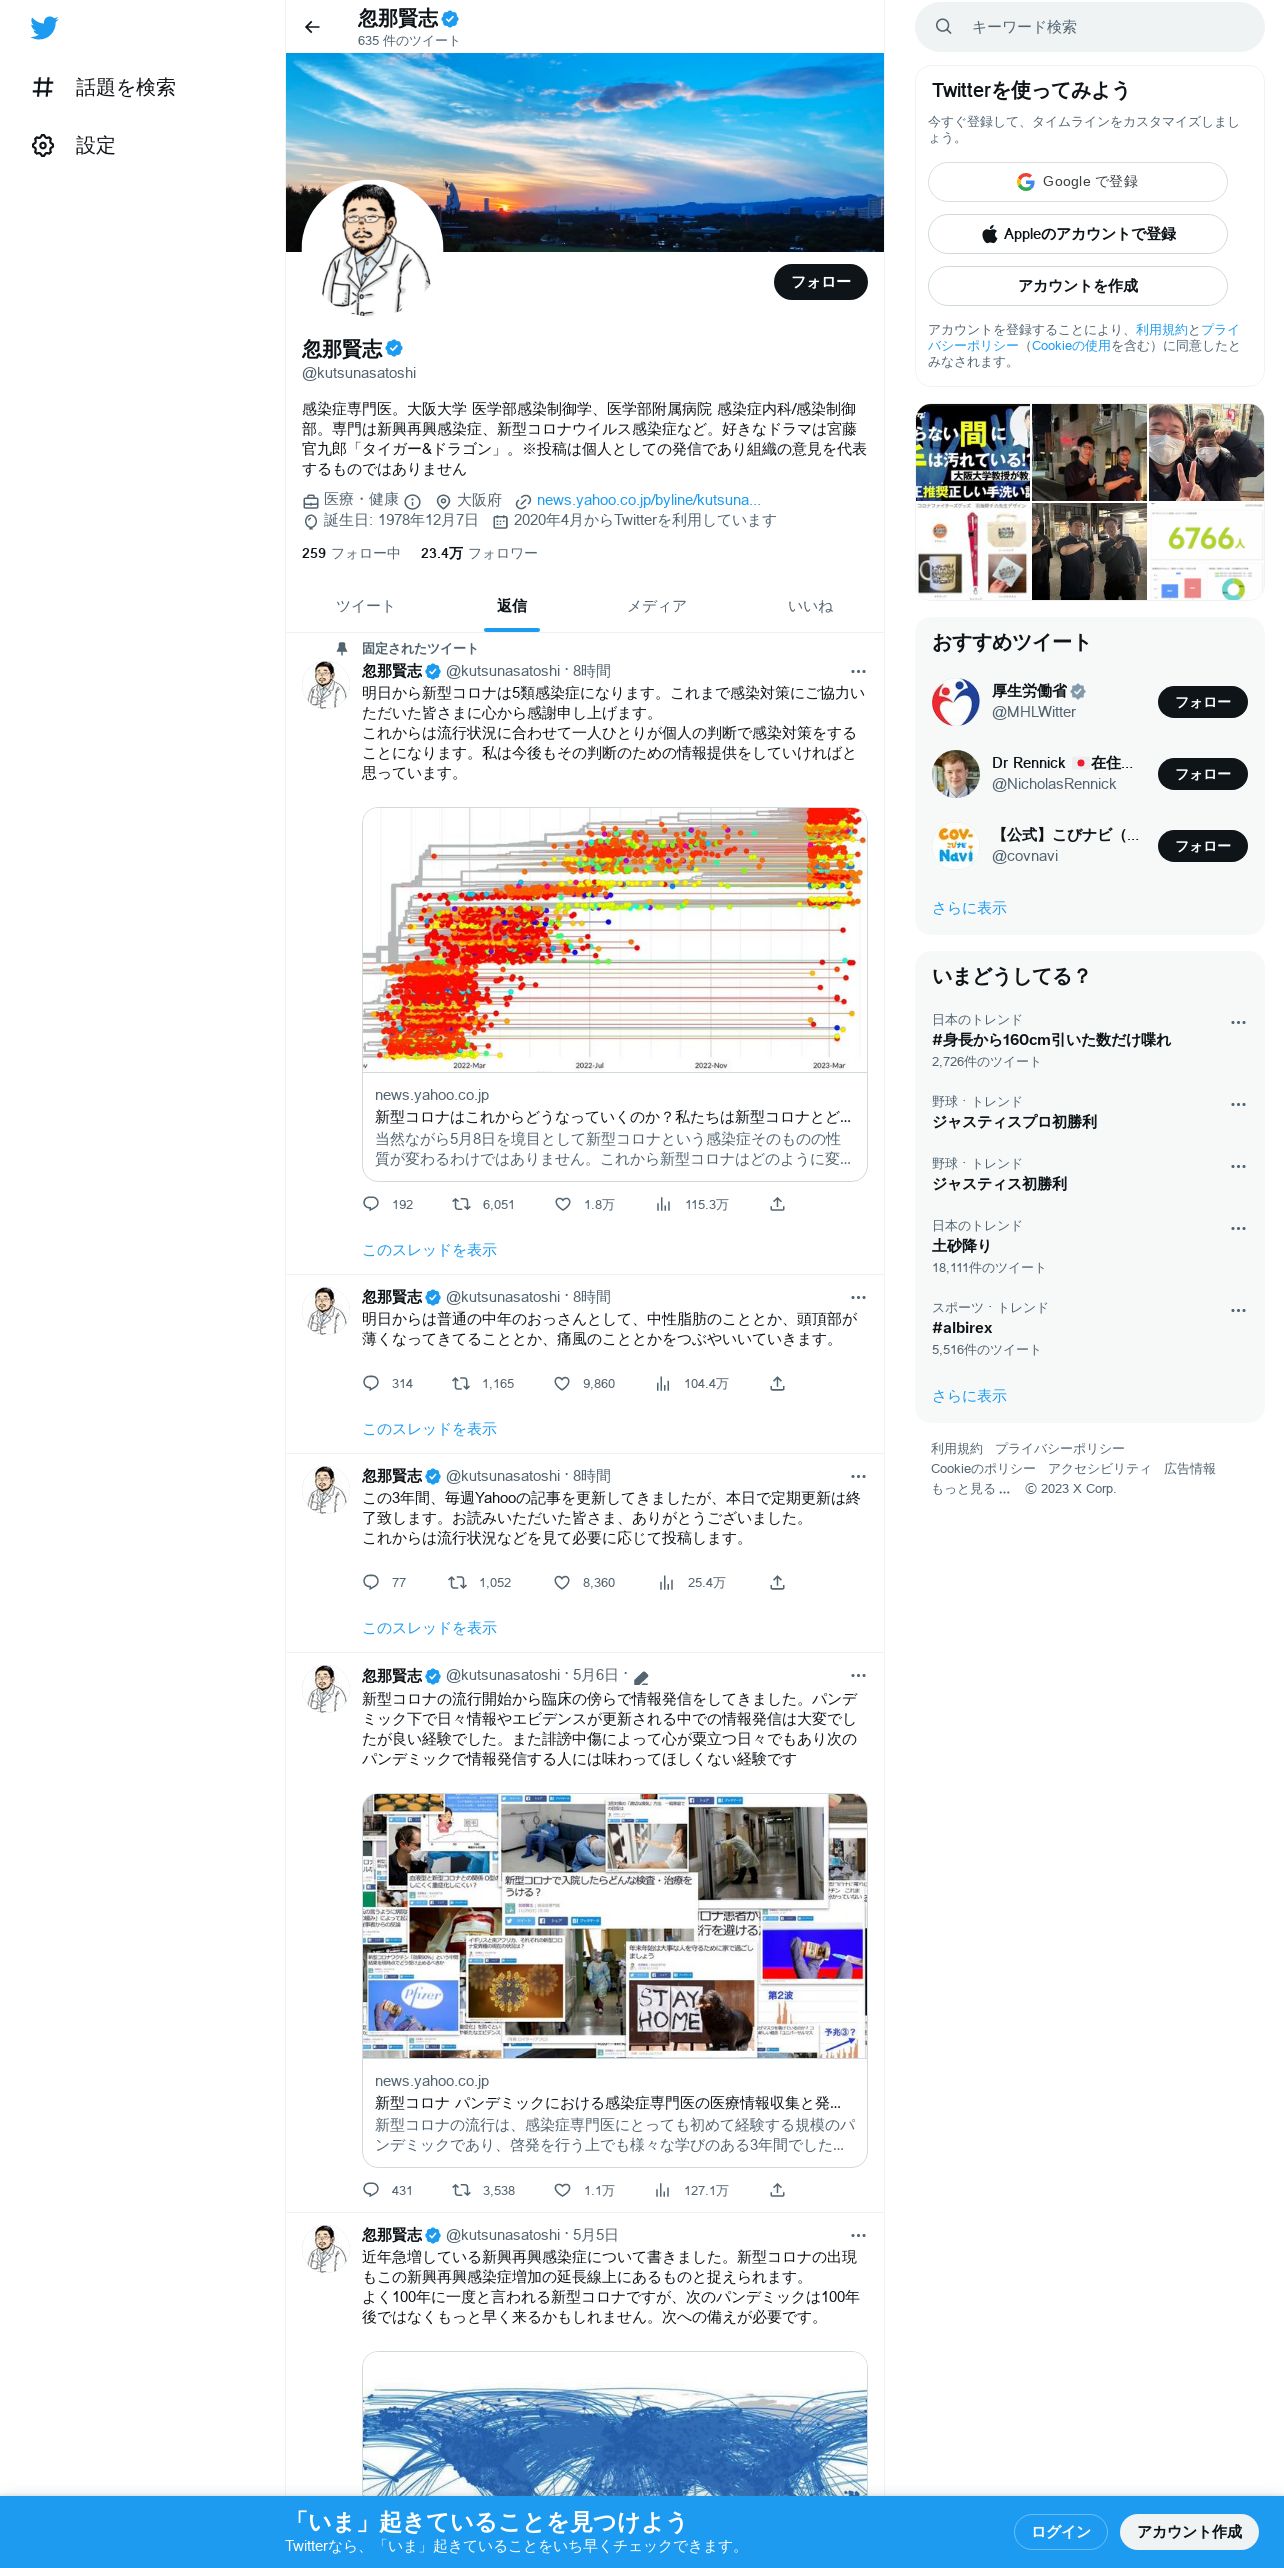Like icon showing 9,860 likes
1284x2568 pixels.
[x=562, y=1383]
